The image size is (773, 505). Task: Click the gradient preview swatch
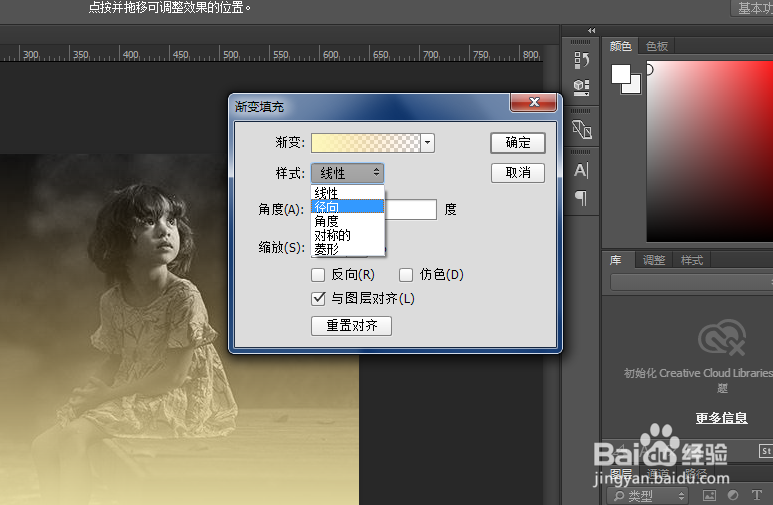tap(366, 143)
